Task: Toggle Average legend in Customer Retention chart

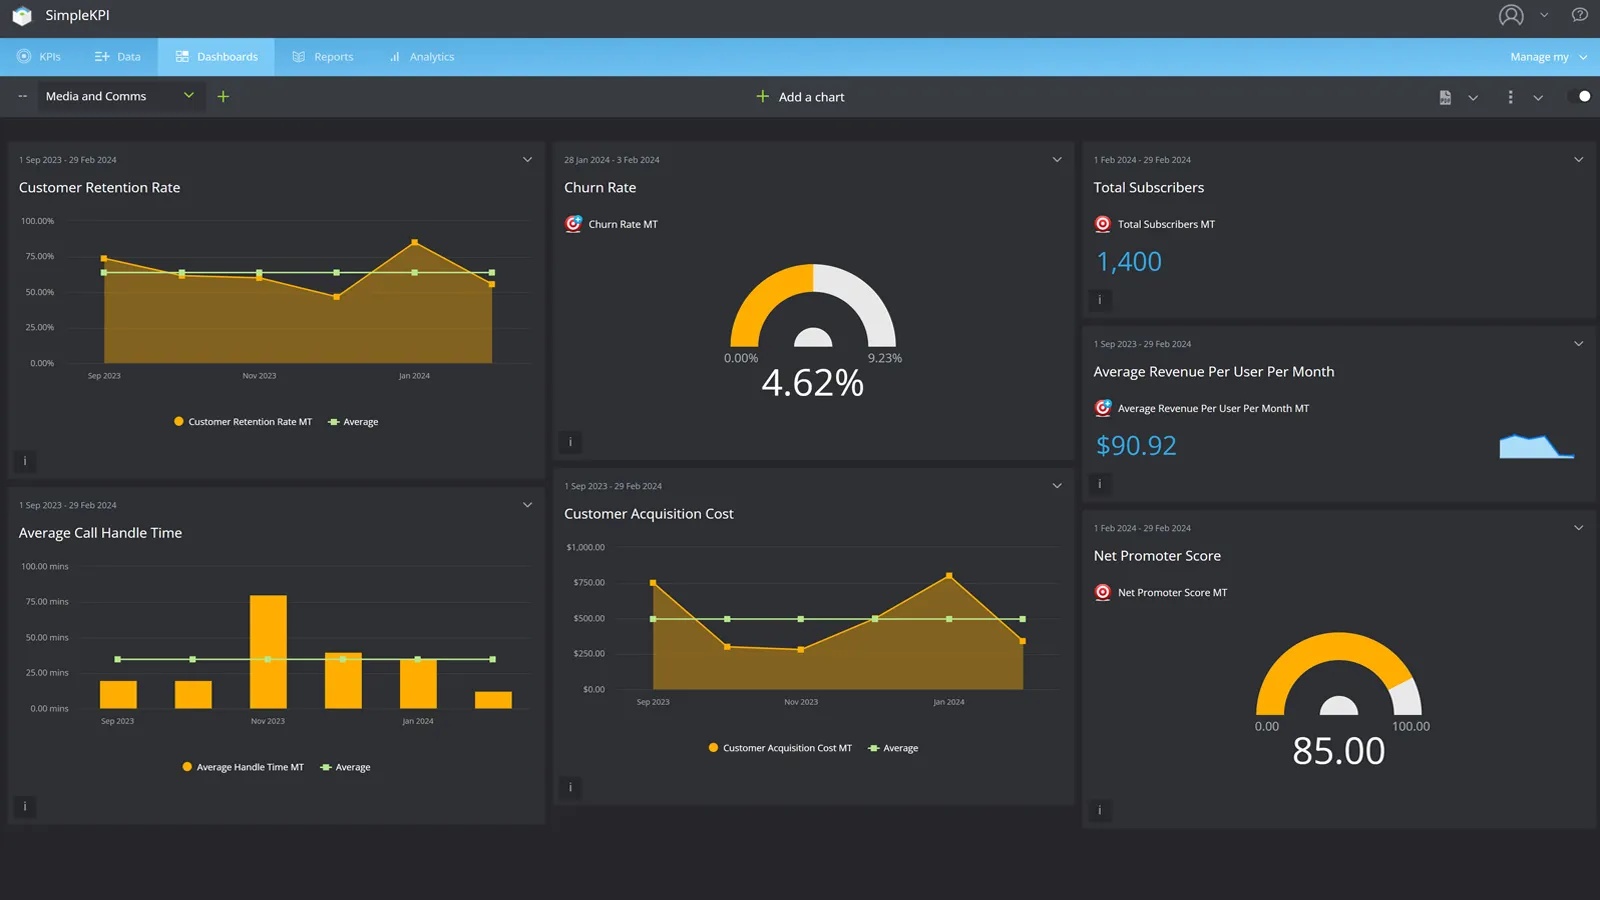Action: pos(353,422)
